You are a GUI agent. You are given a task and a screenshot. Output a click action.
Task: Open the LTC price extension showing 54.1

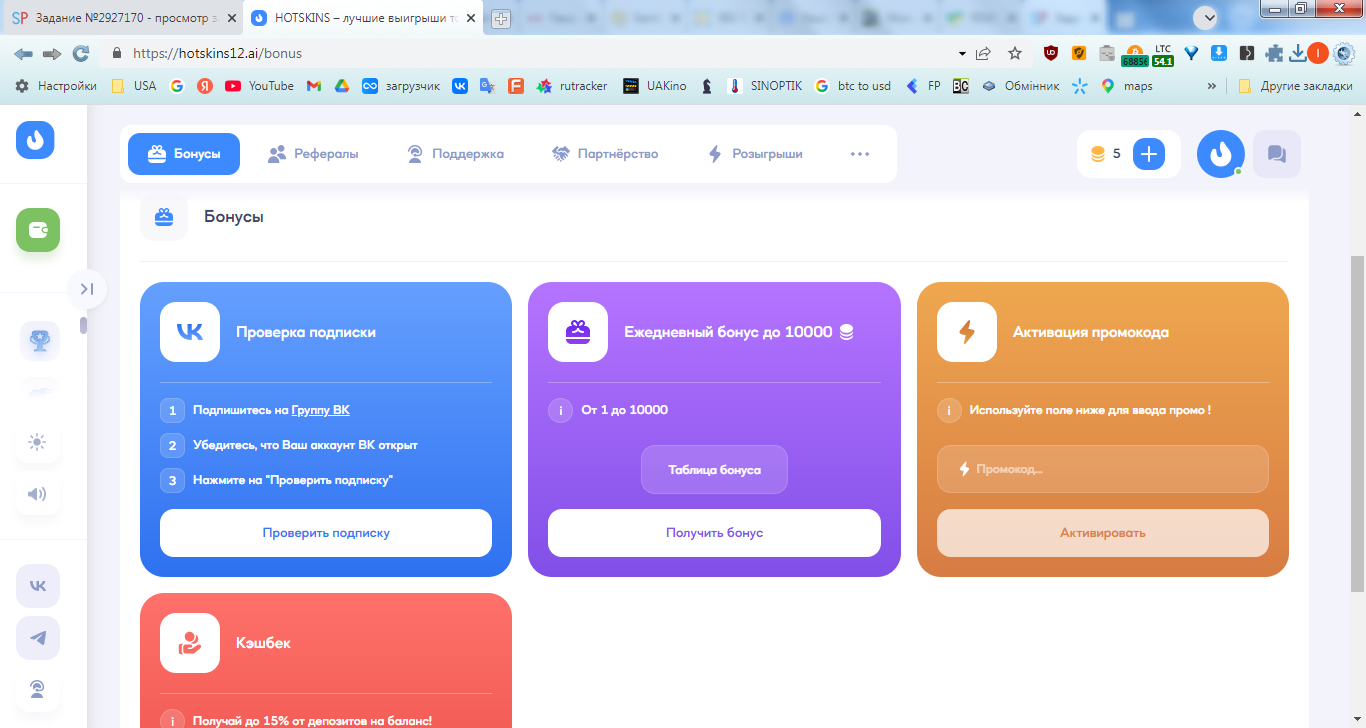(1163, 54)
